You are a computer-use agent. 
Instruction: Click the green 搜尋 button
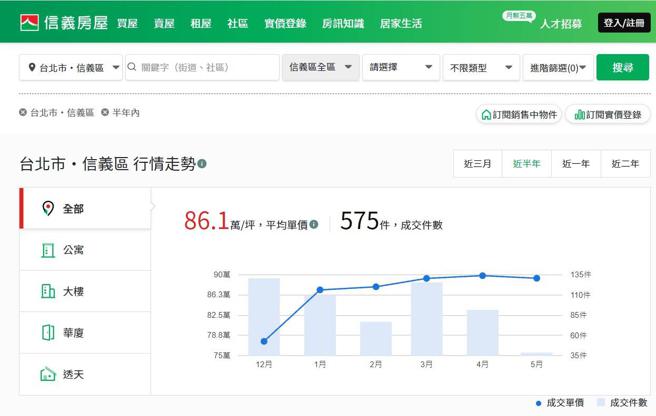[623, 67]
